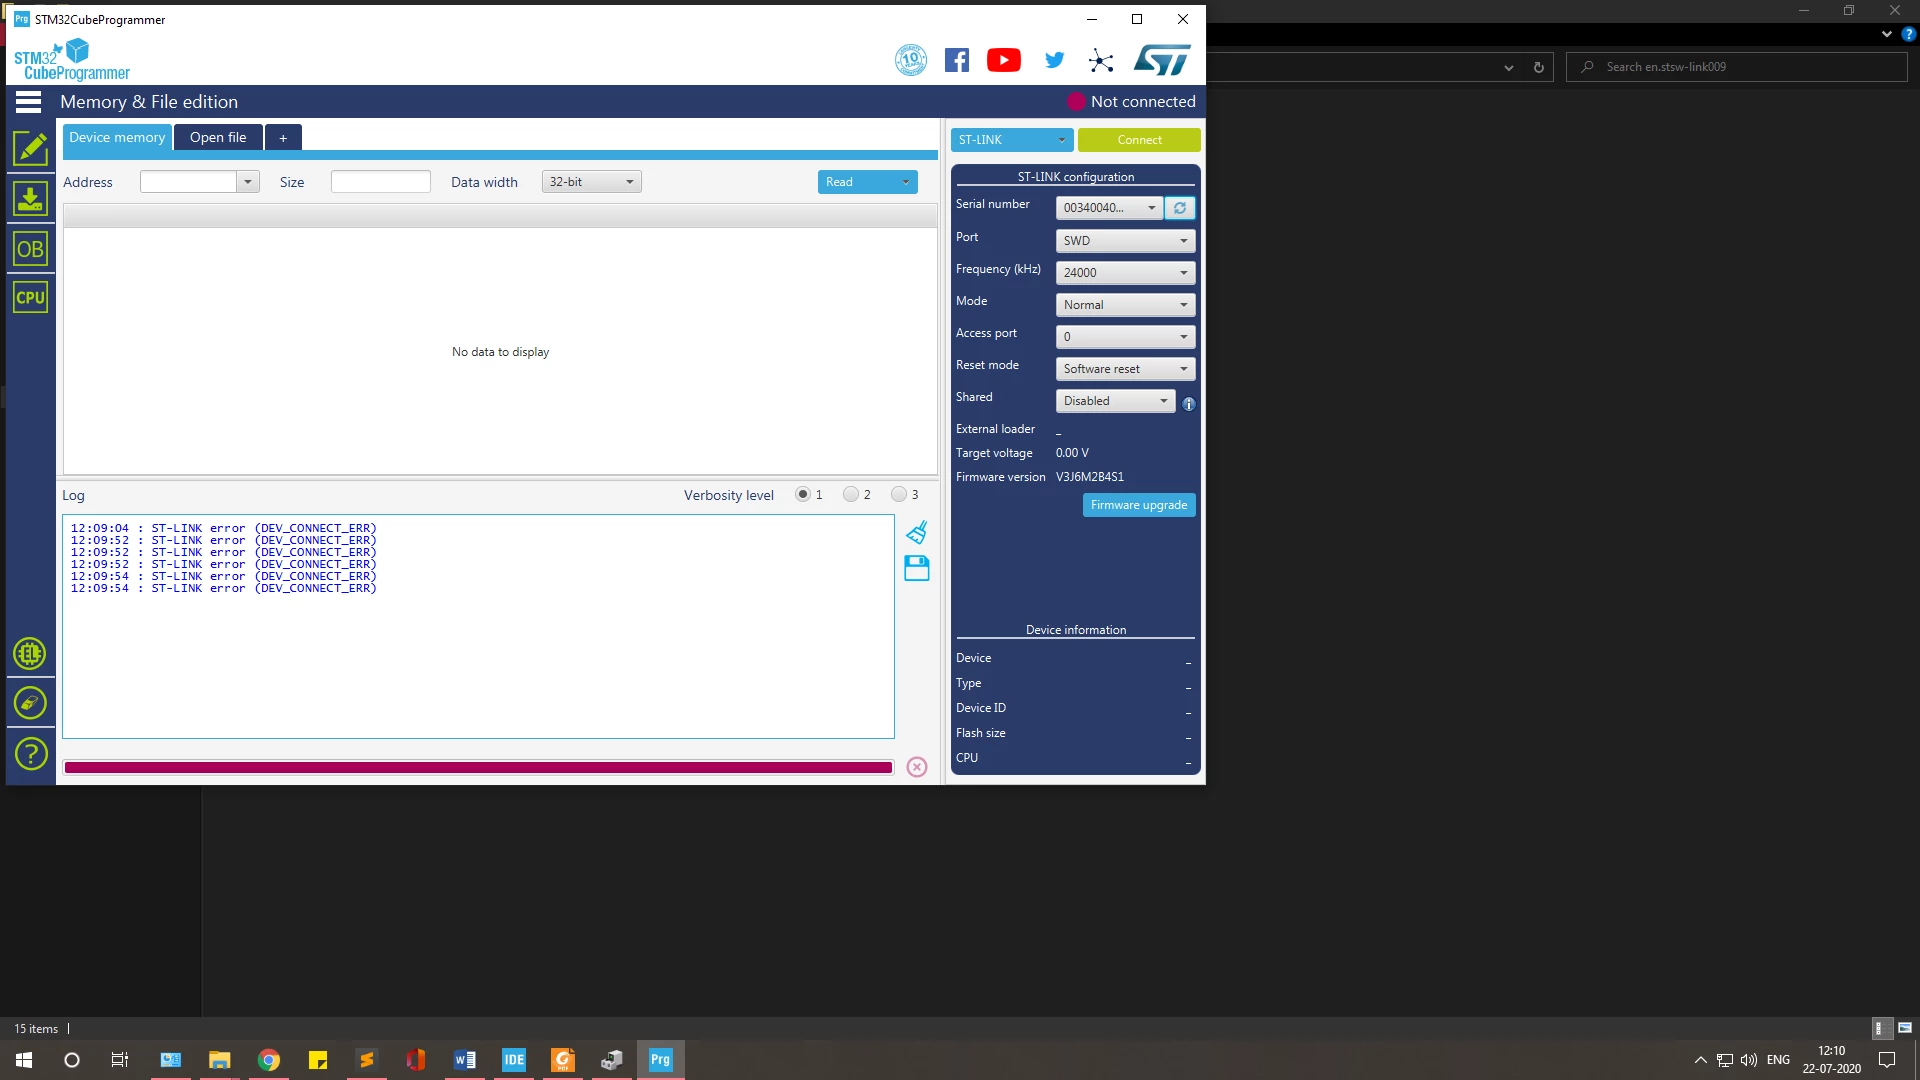1920x1080 pixels.
Task: Open the CPU panel in the sidebar
Action: coord(30,297)
